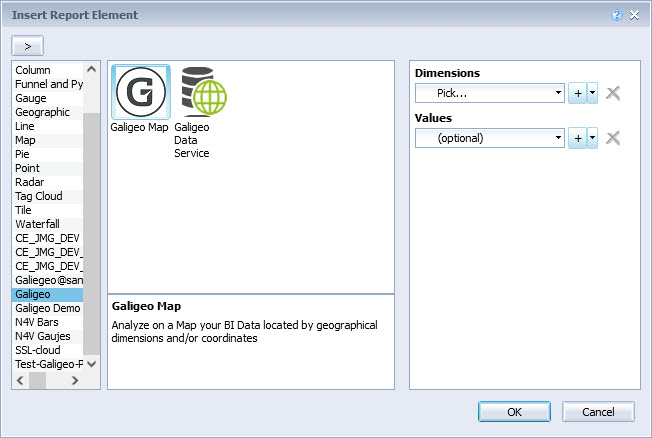Expand the arrow beside Values plus button
Viewport: 652px width, 438px height.
593,138
